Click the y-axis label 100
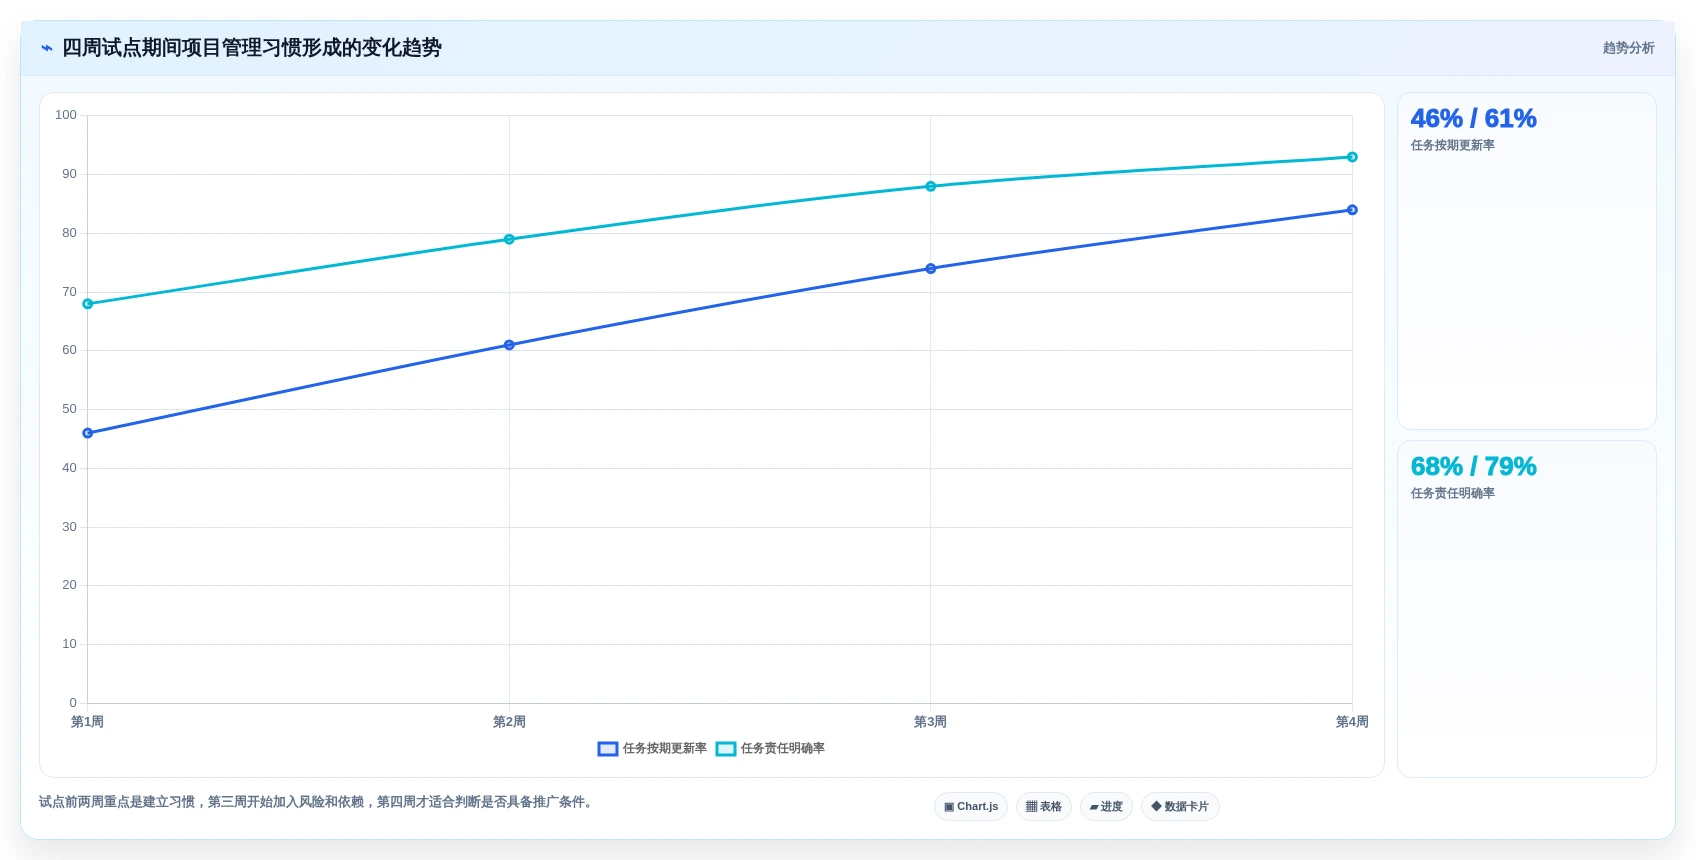1696x860 pixels. (66, 115)
